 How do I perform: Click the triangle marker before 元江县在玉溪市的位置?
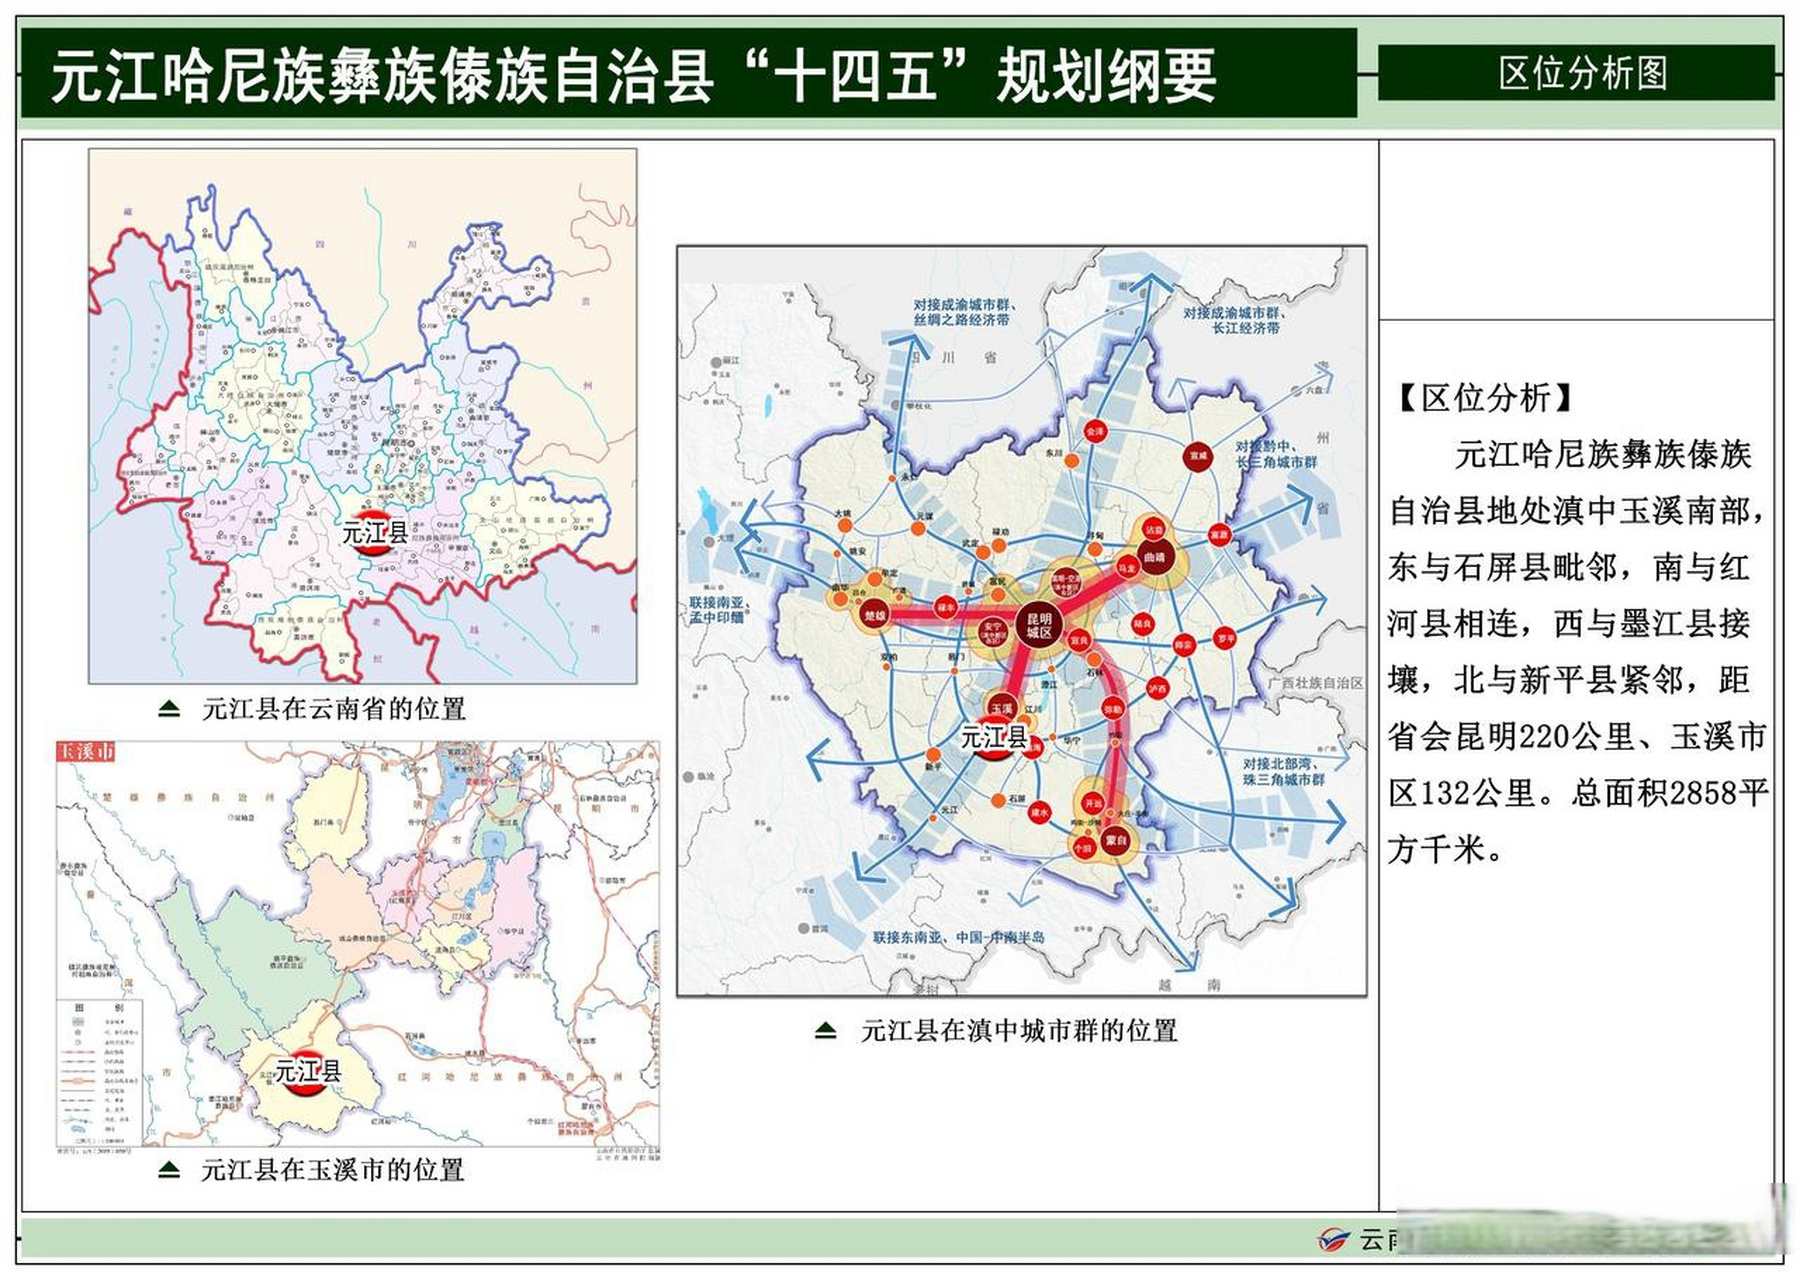169,1169
